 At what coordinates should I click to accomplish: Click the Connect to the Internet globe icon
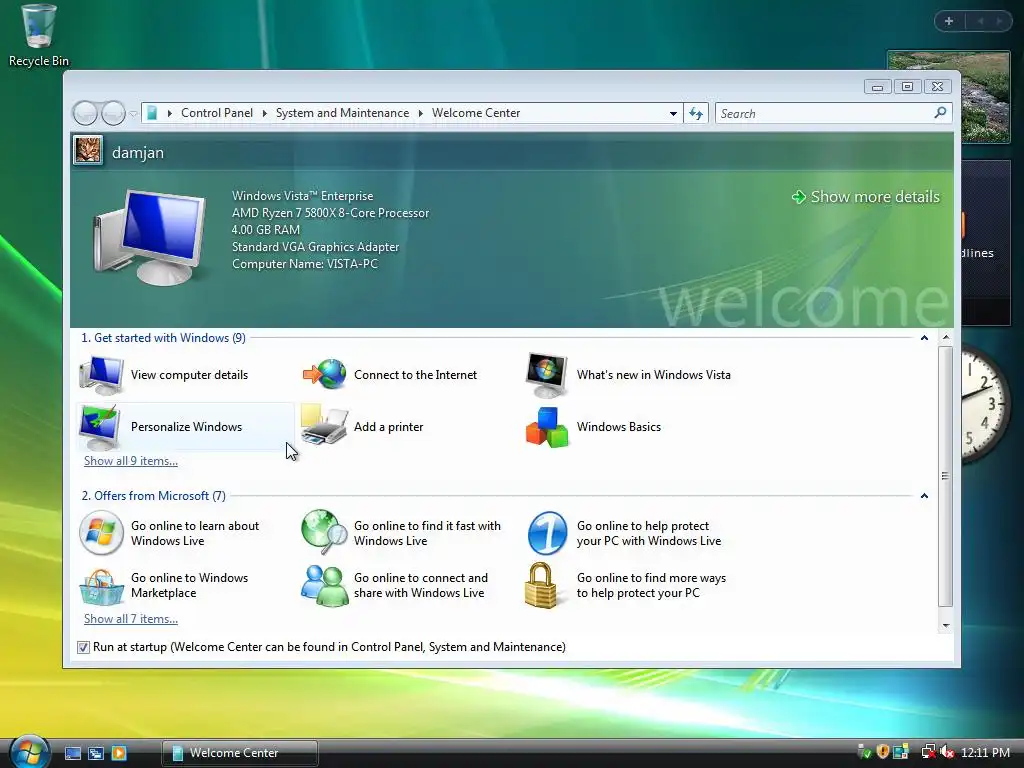click(324, 374)
